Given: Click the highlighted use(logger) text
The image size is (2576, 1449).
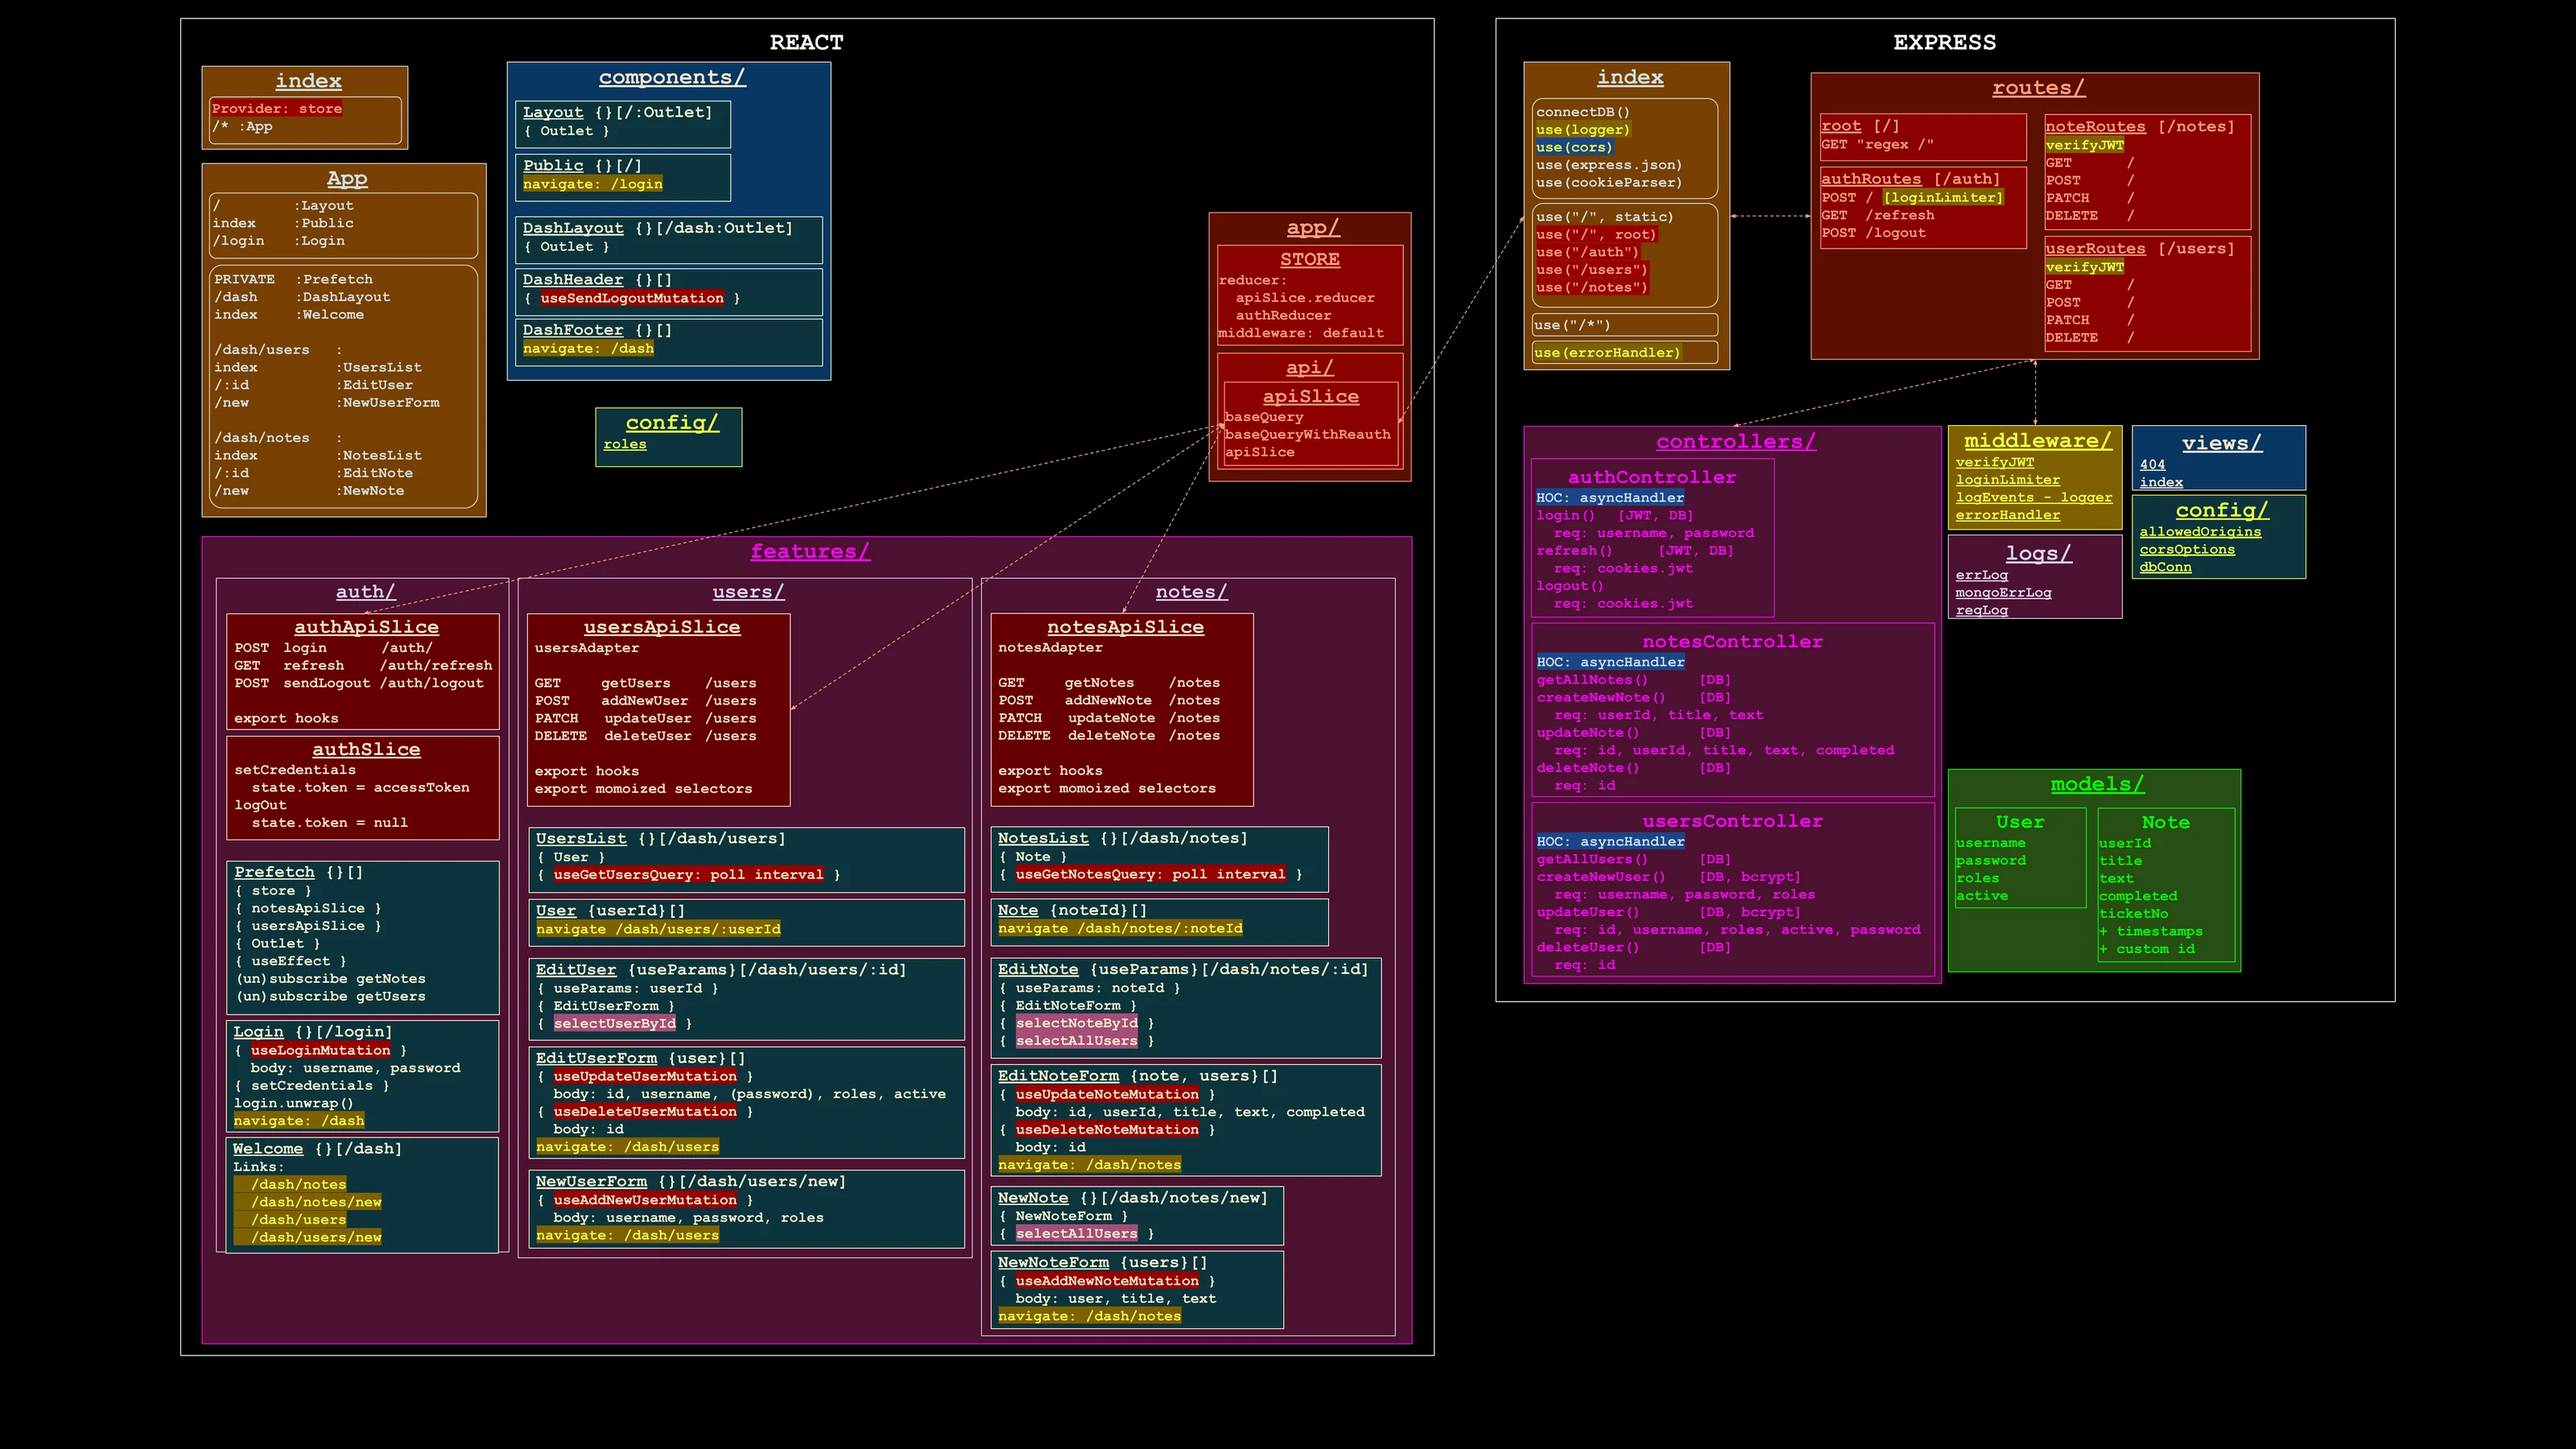Looking at the screenshot, I should click(1583, 130).
